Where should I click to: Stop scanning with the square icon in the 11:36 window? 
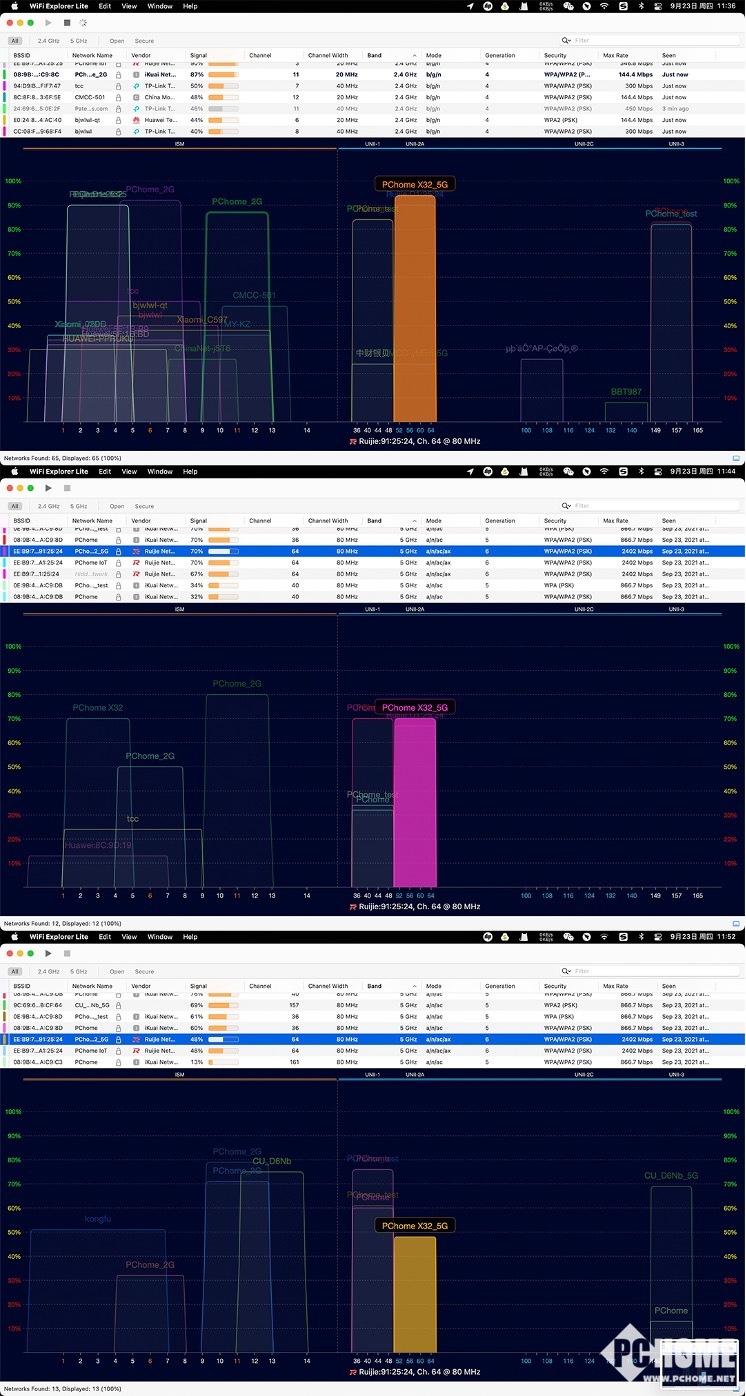coord(66,22)
